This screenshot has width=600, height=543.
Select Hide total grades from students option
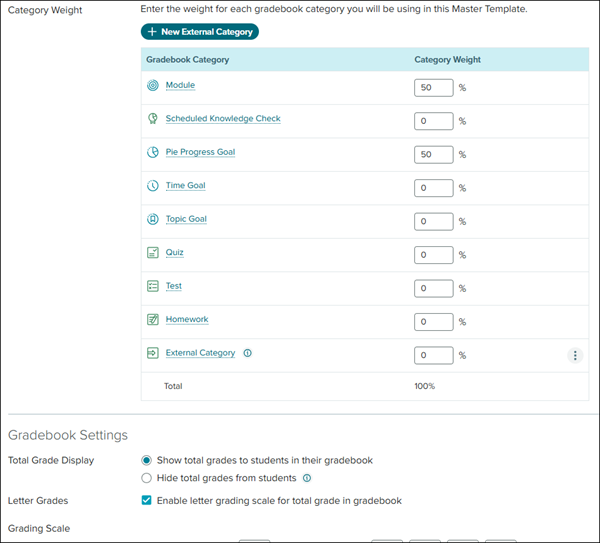click(147, 479)
